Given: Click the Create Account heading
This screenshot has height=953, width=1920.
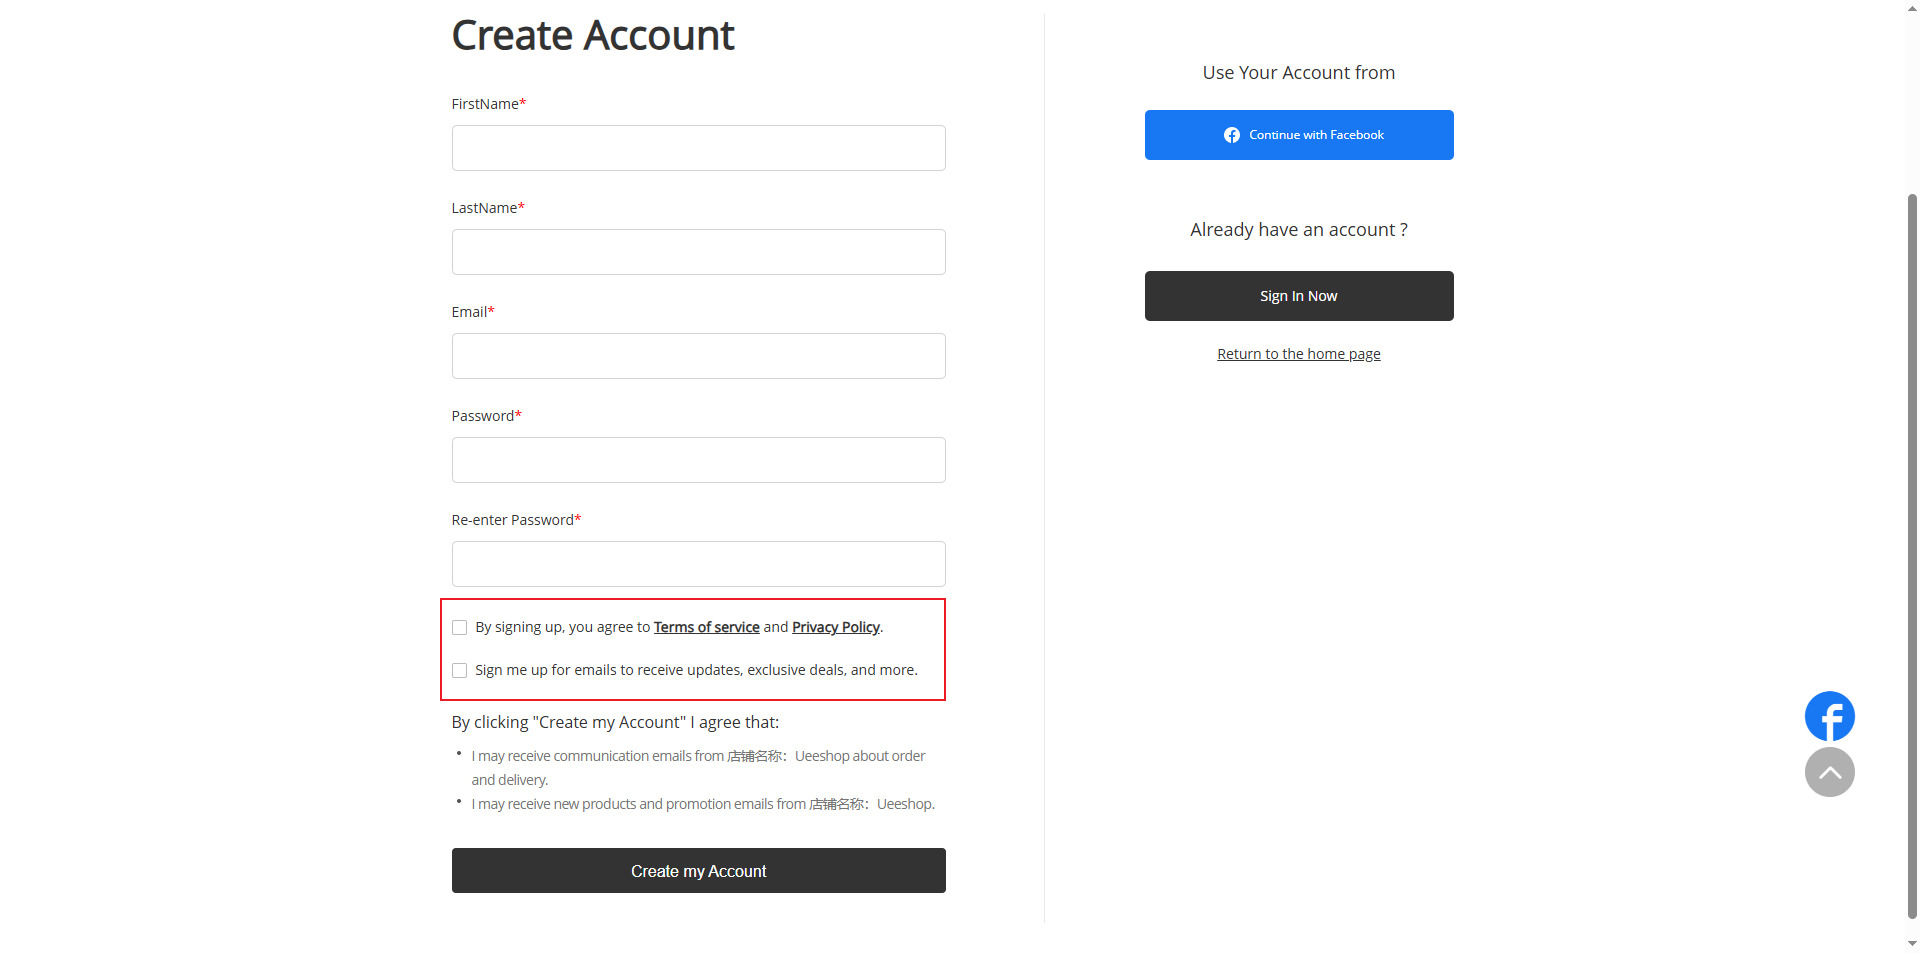Looking at the screenshot, I should pos(593,36).
